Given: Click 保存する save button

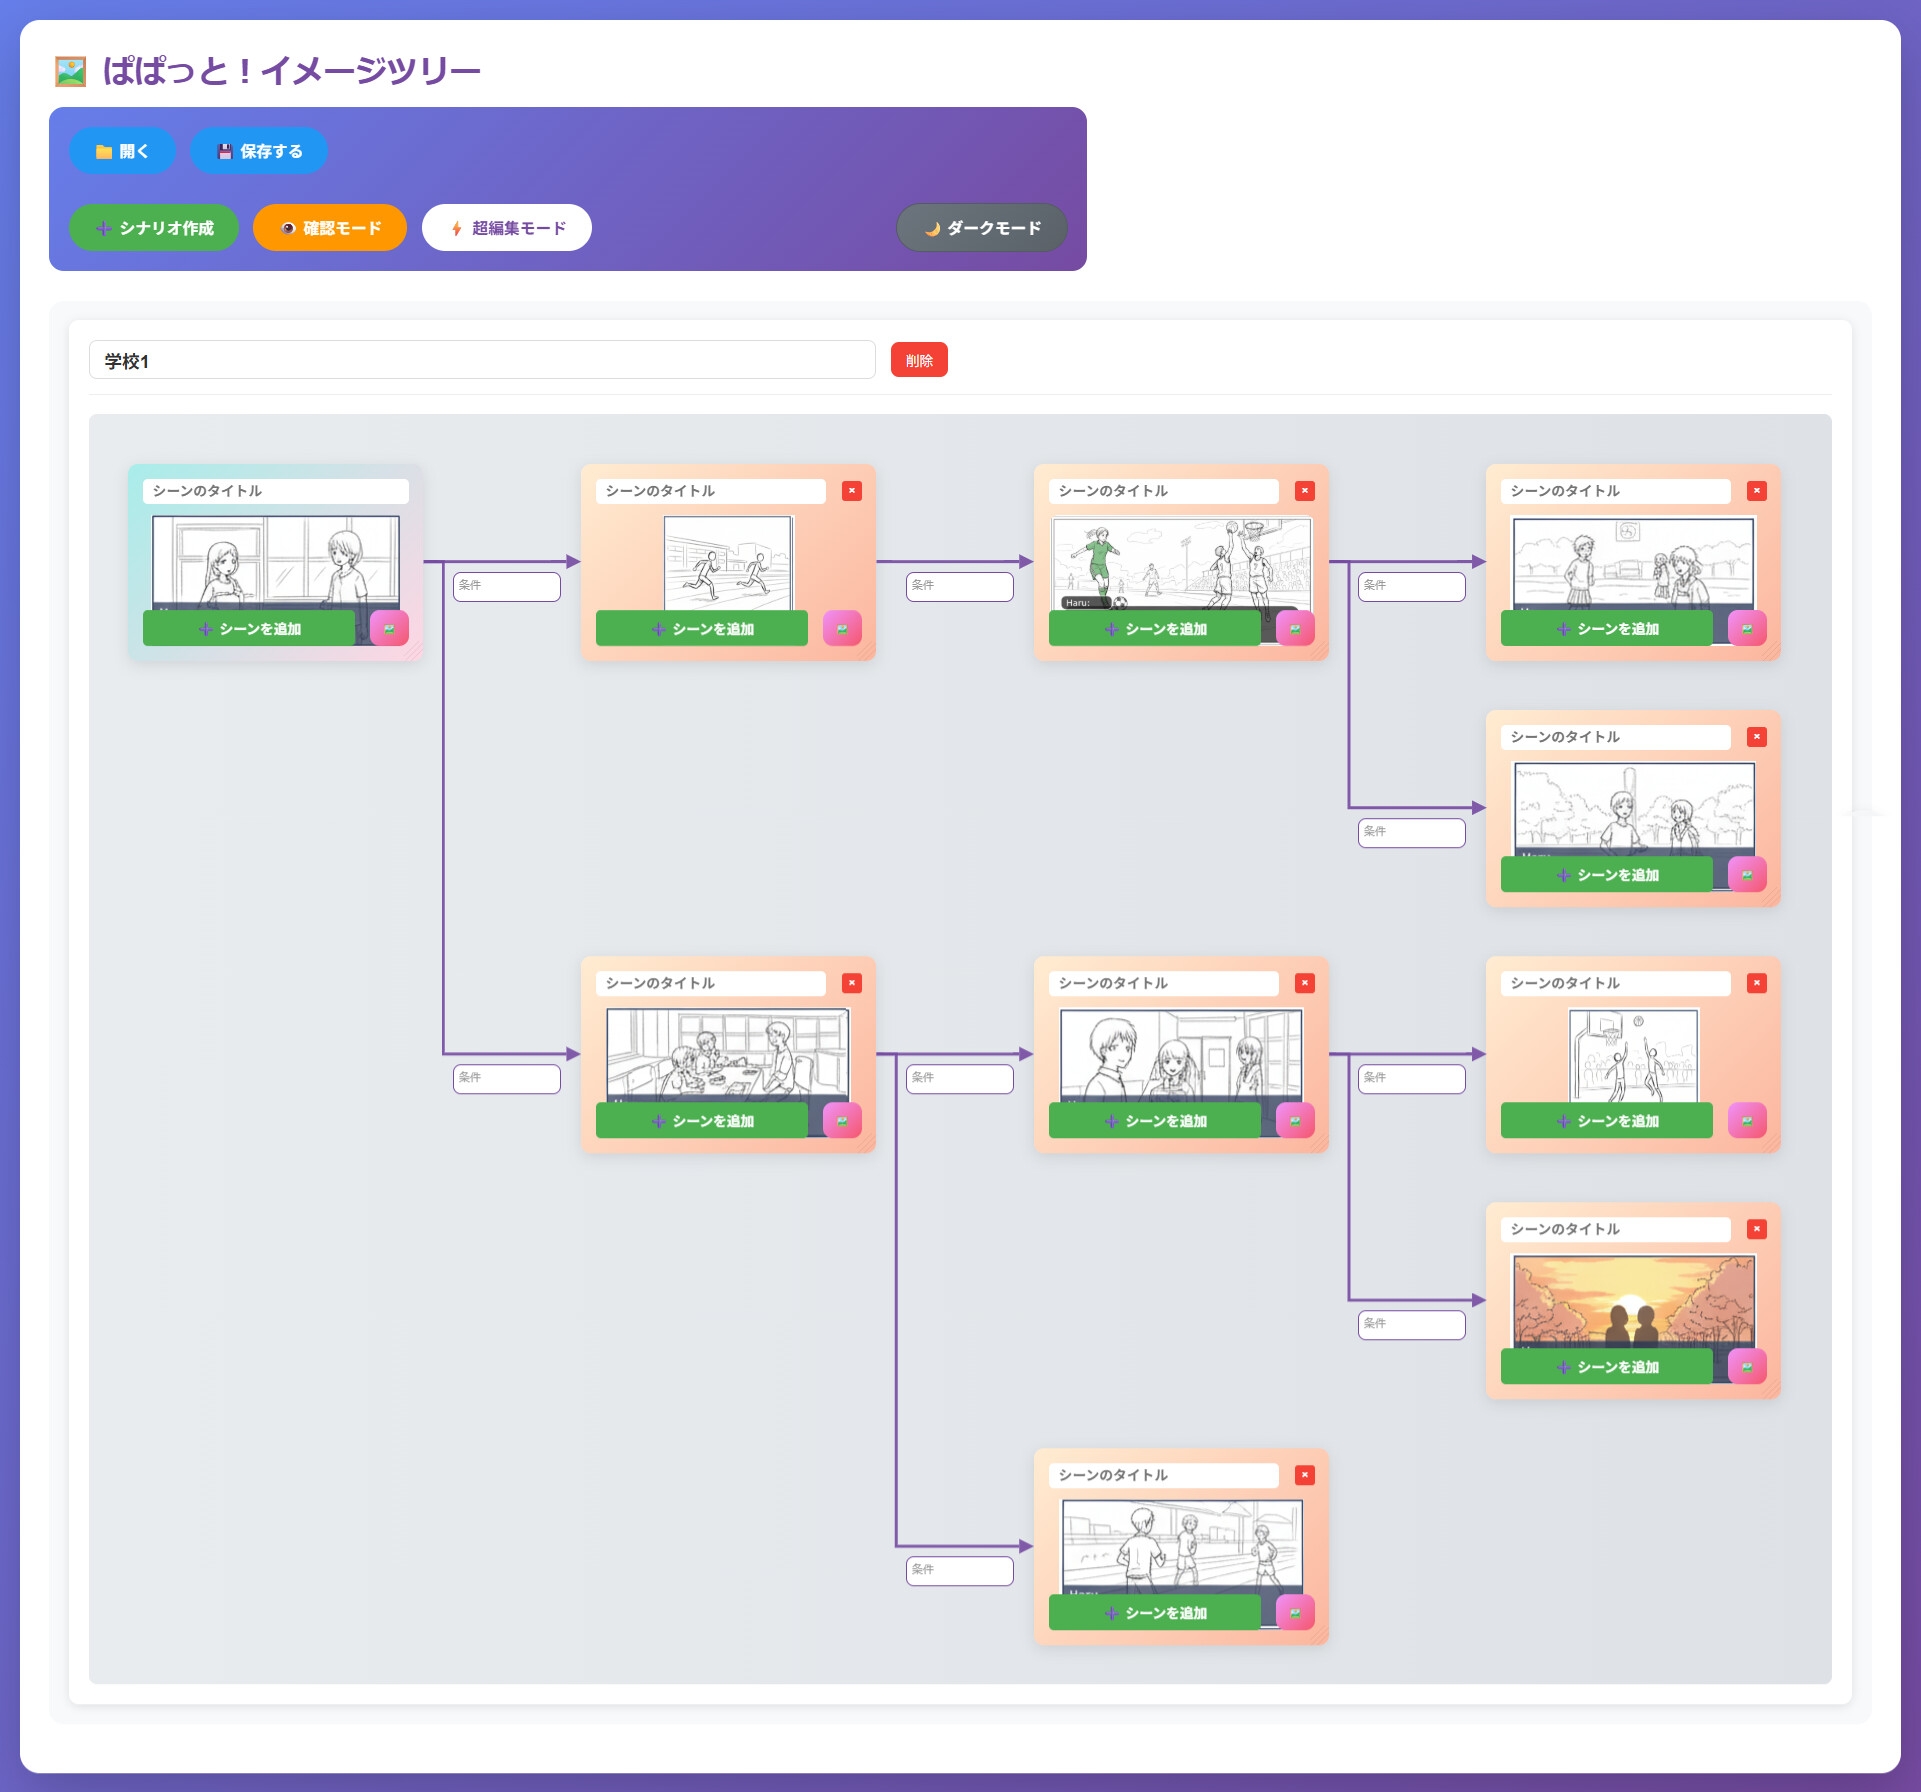Looking at the screenshot, I should pyautogui.click(x=259, y=151).
